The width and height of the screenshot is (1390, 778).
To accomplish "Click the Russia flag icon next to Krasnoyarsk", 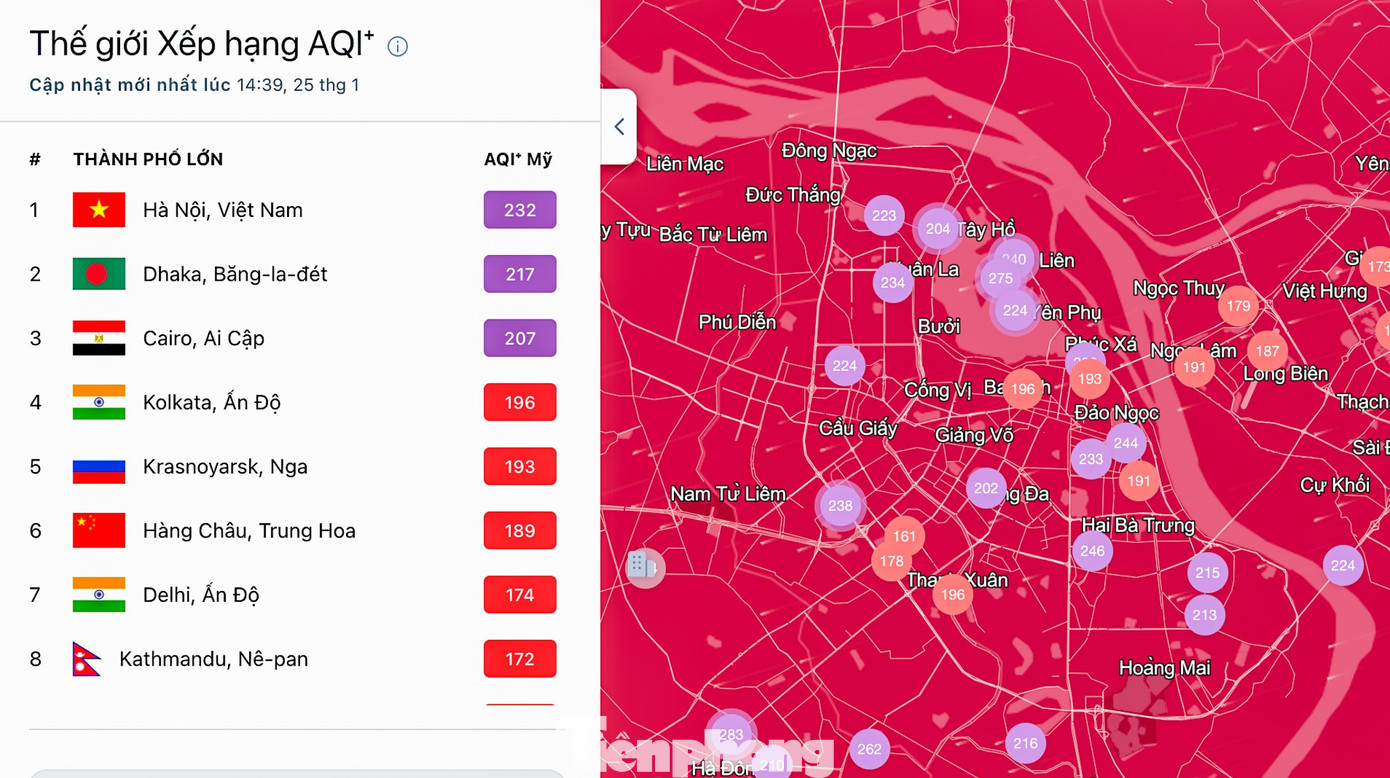I will tap(99, 467).
